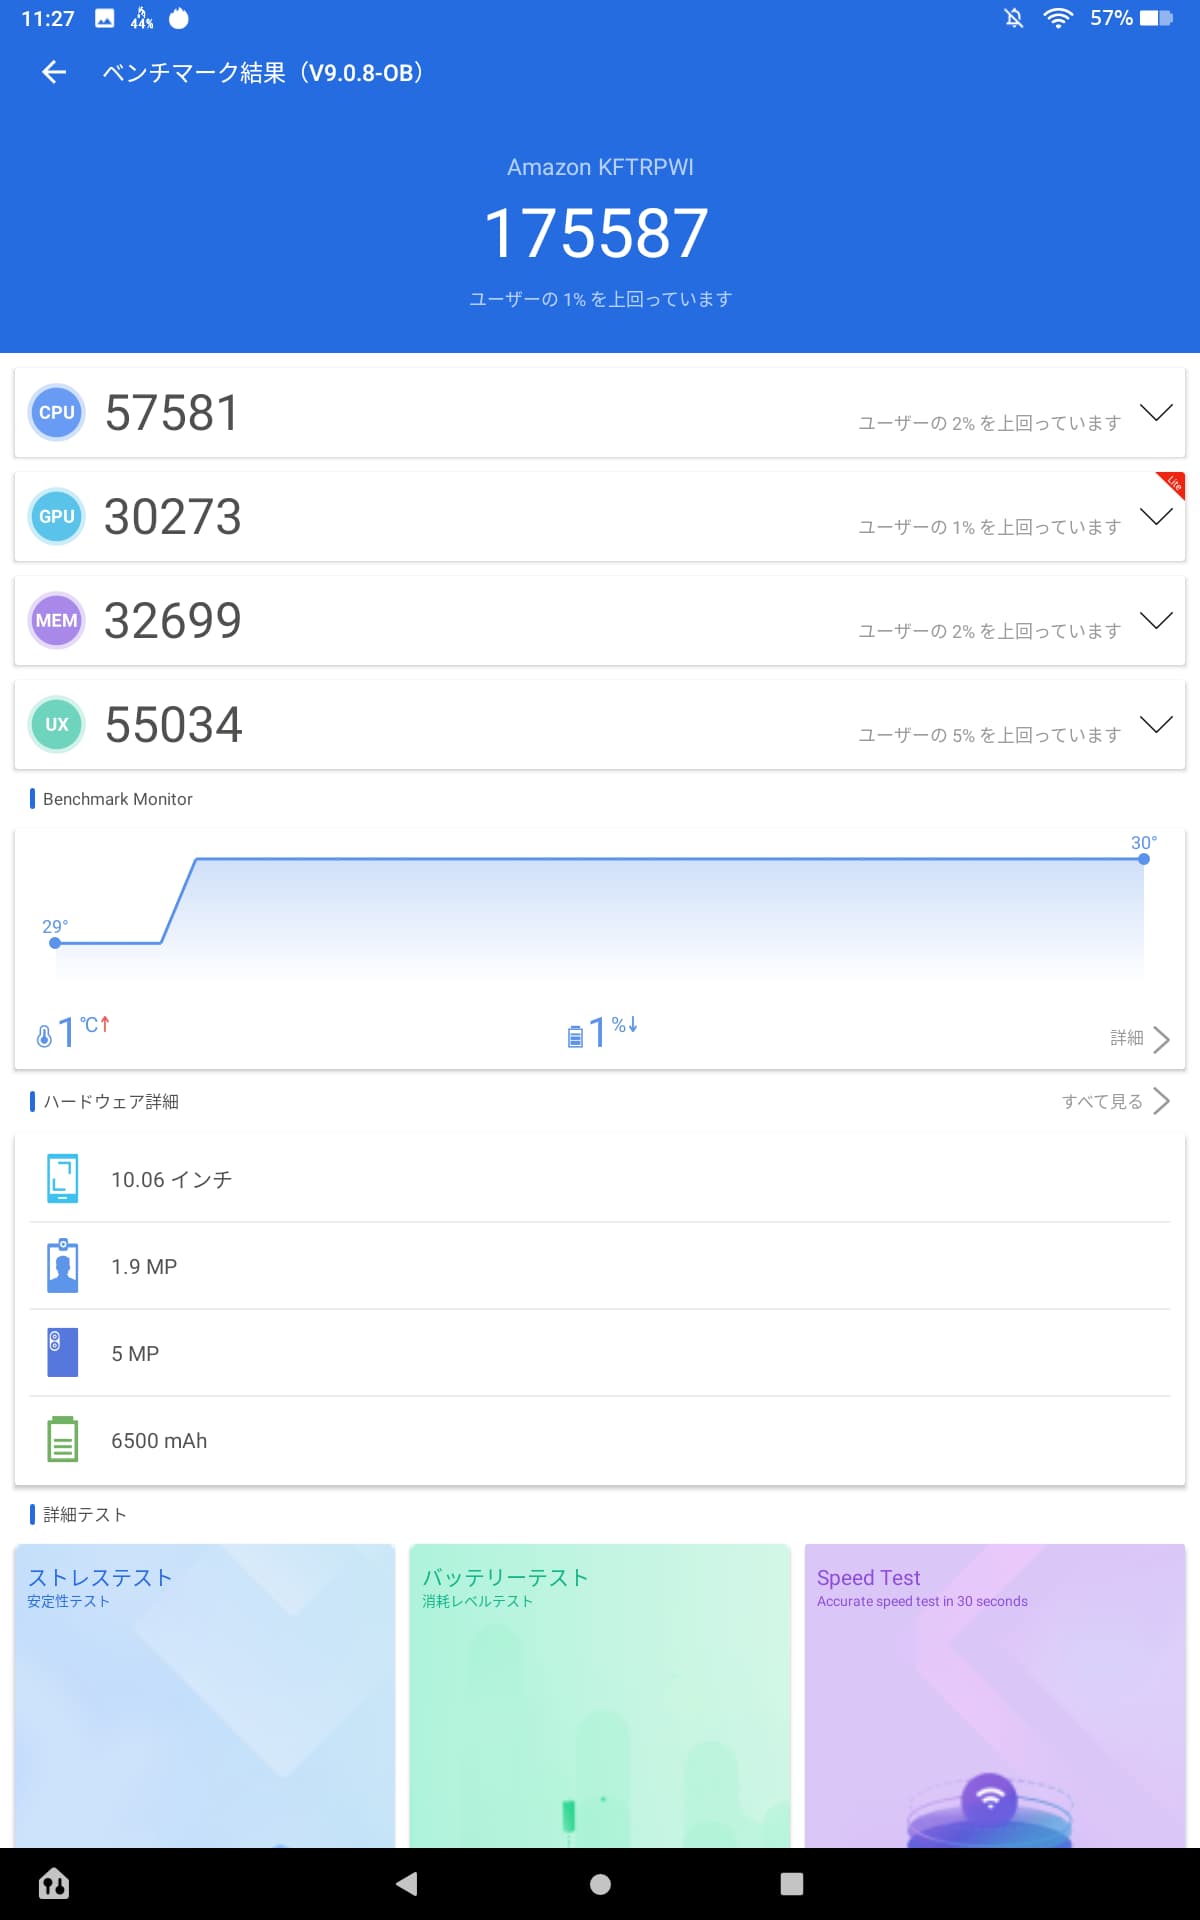Tap the home dot in navigation bar
This screenshot has height=1920, width=1200.
point(600,1884)
